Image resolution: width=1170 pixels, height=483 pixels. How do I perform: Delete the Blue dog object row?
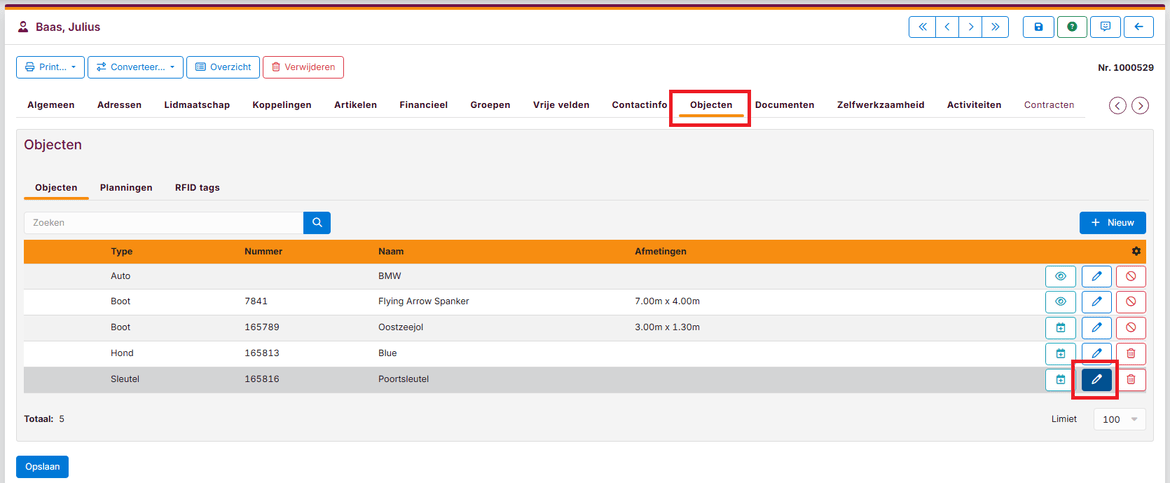(1131, 353)
